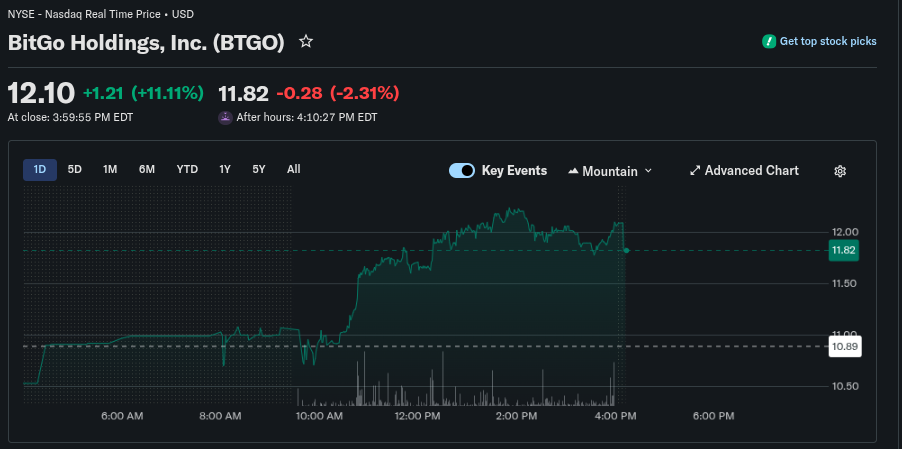Click the chevron next to Mountain
This screenshot has height=449, width=902.
pyautogui.click(x=648, y=171)
